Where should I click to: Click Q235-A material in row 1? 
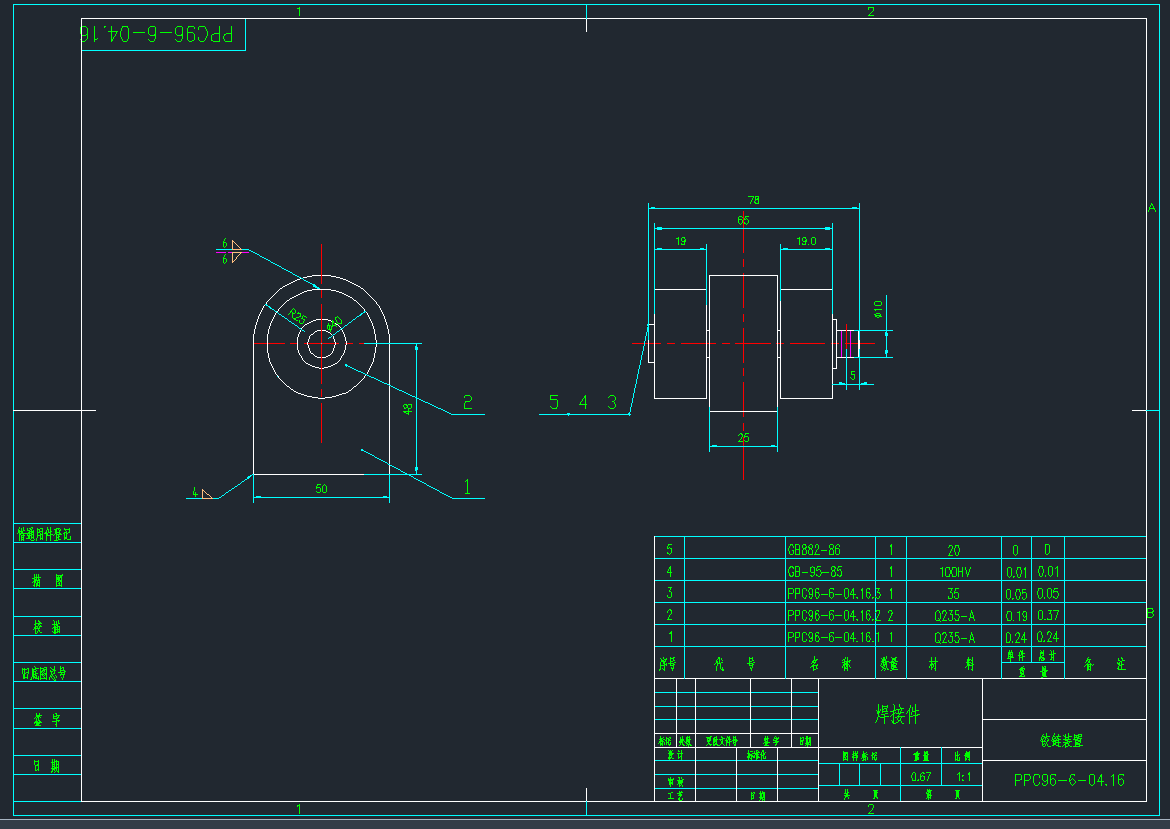tap(954, 638)
